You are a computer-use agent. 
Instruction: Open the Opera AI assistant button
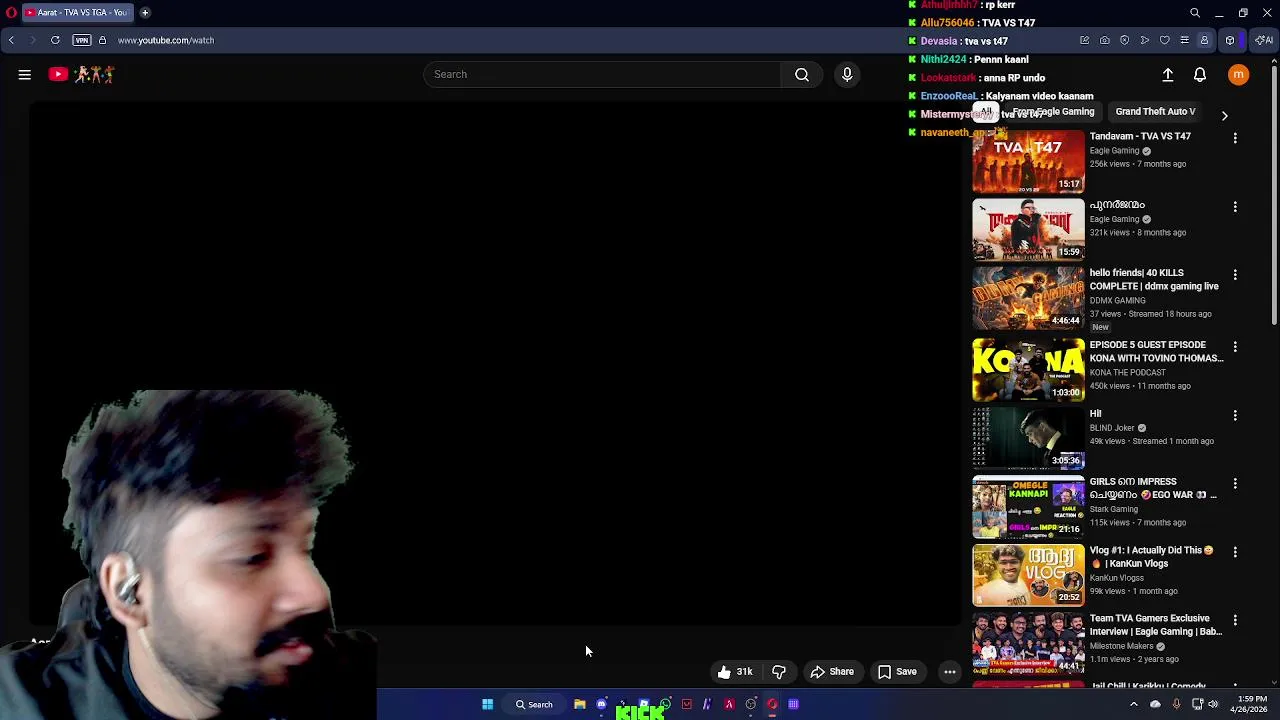coord(1264,40)
